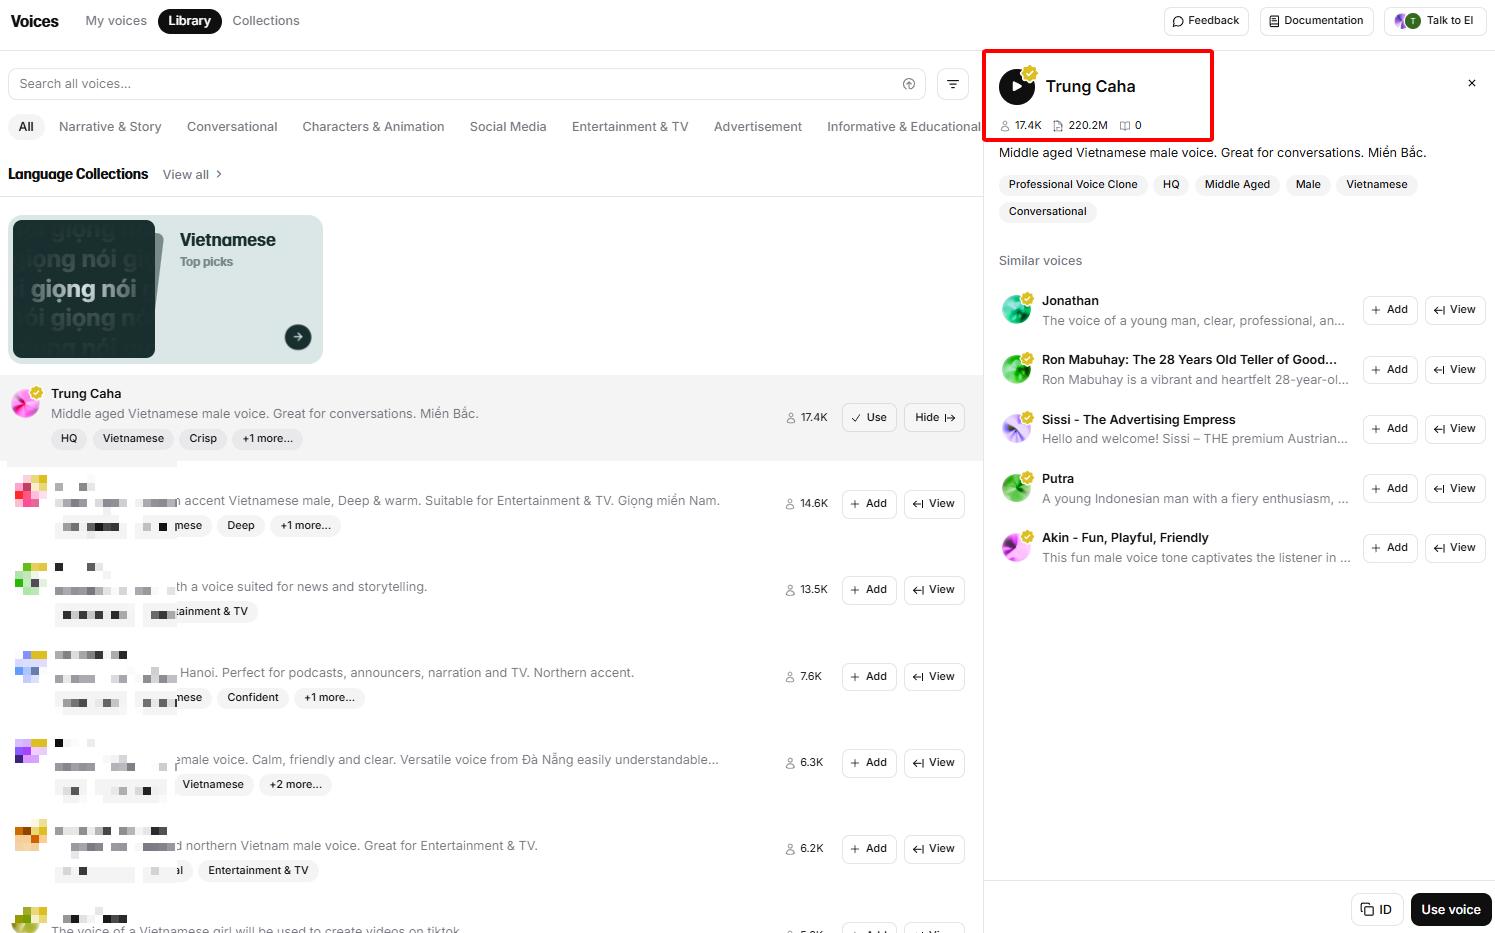Filter by Entertainment & TV category
This screenshot has height=933, width=1495.
630,127
